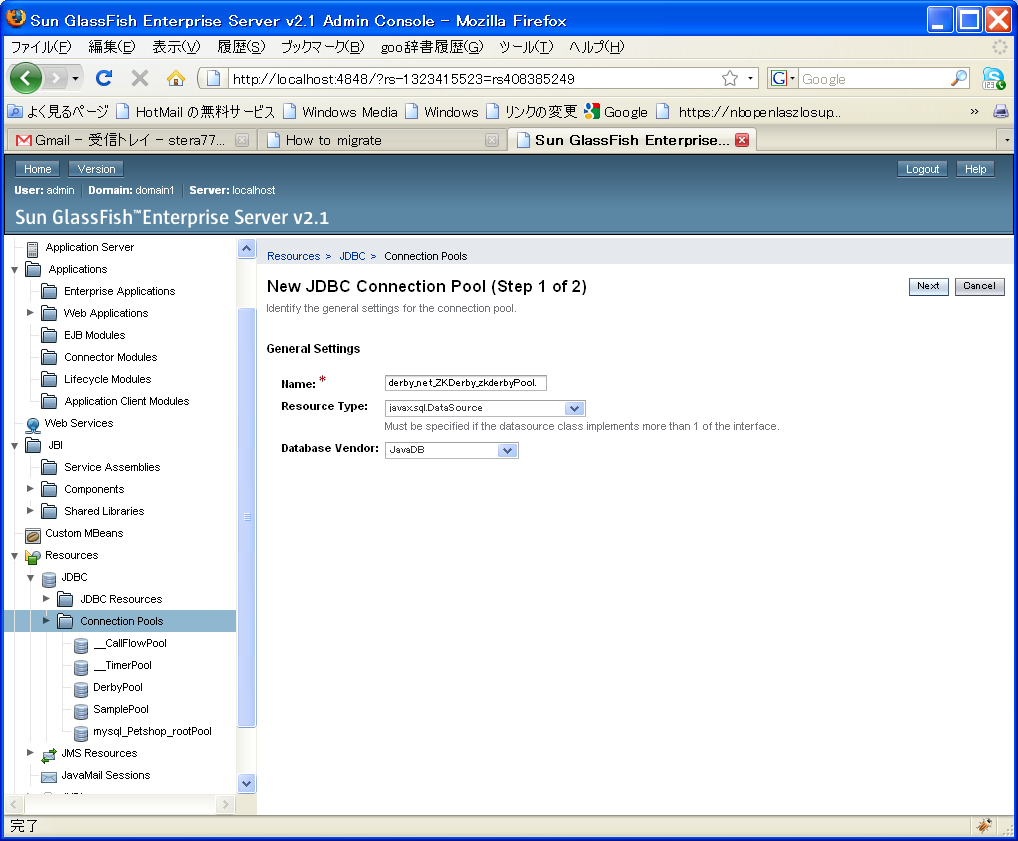
Task: Click the Gmail icon on first tab
Action: [23, 140]
